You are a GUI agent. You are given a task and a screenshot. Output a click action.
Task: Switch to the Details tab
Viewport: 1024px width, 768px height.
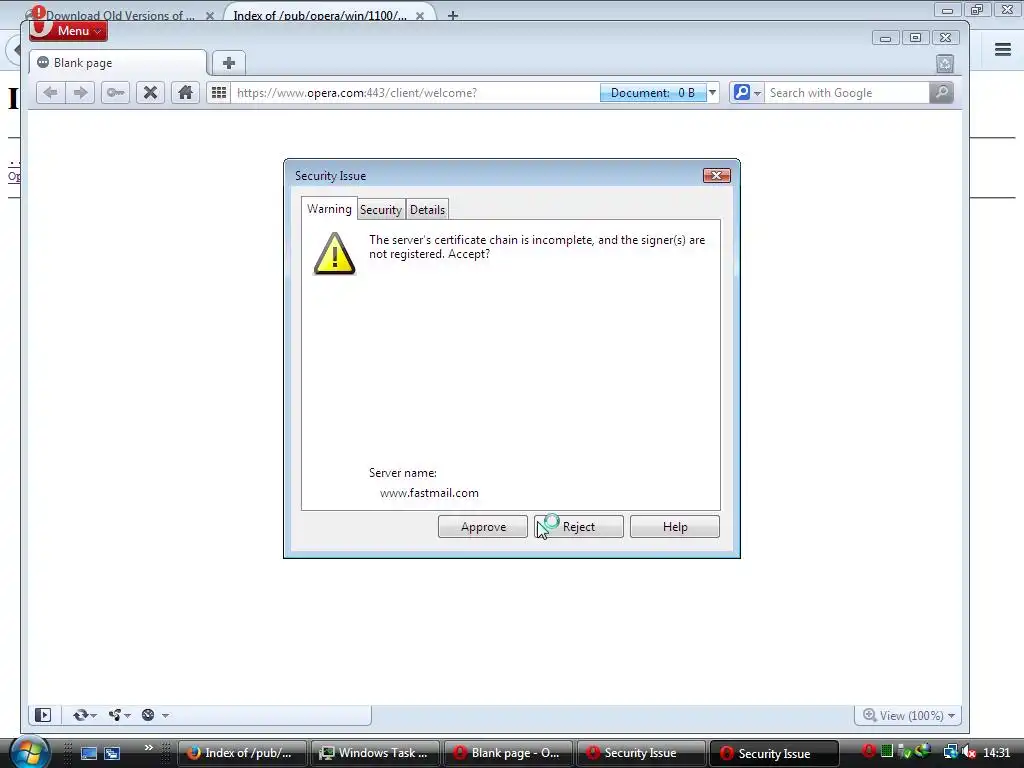tap(427, 210)
